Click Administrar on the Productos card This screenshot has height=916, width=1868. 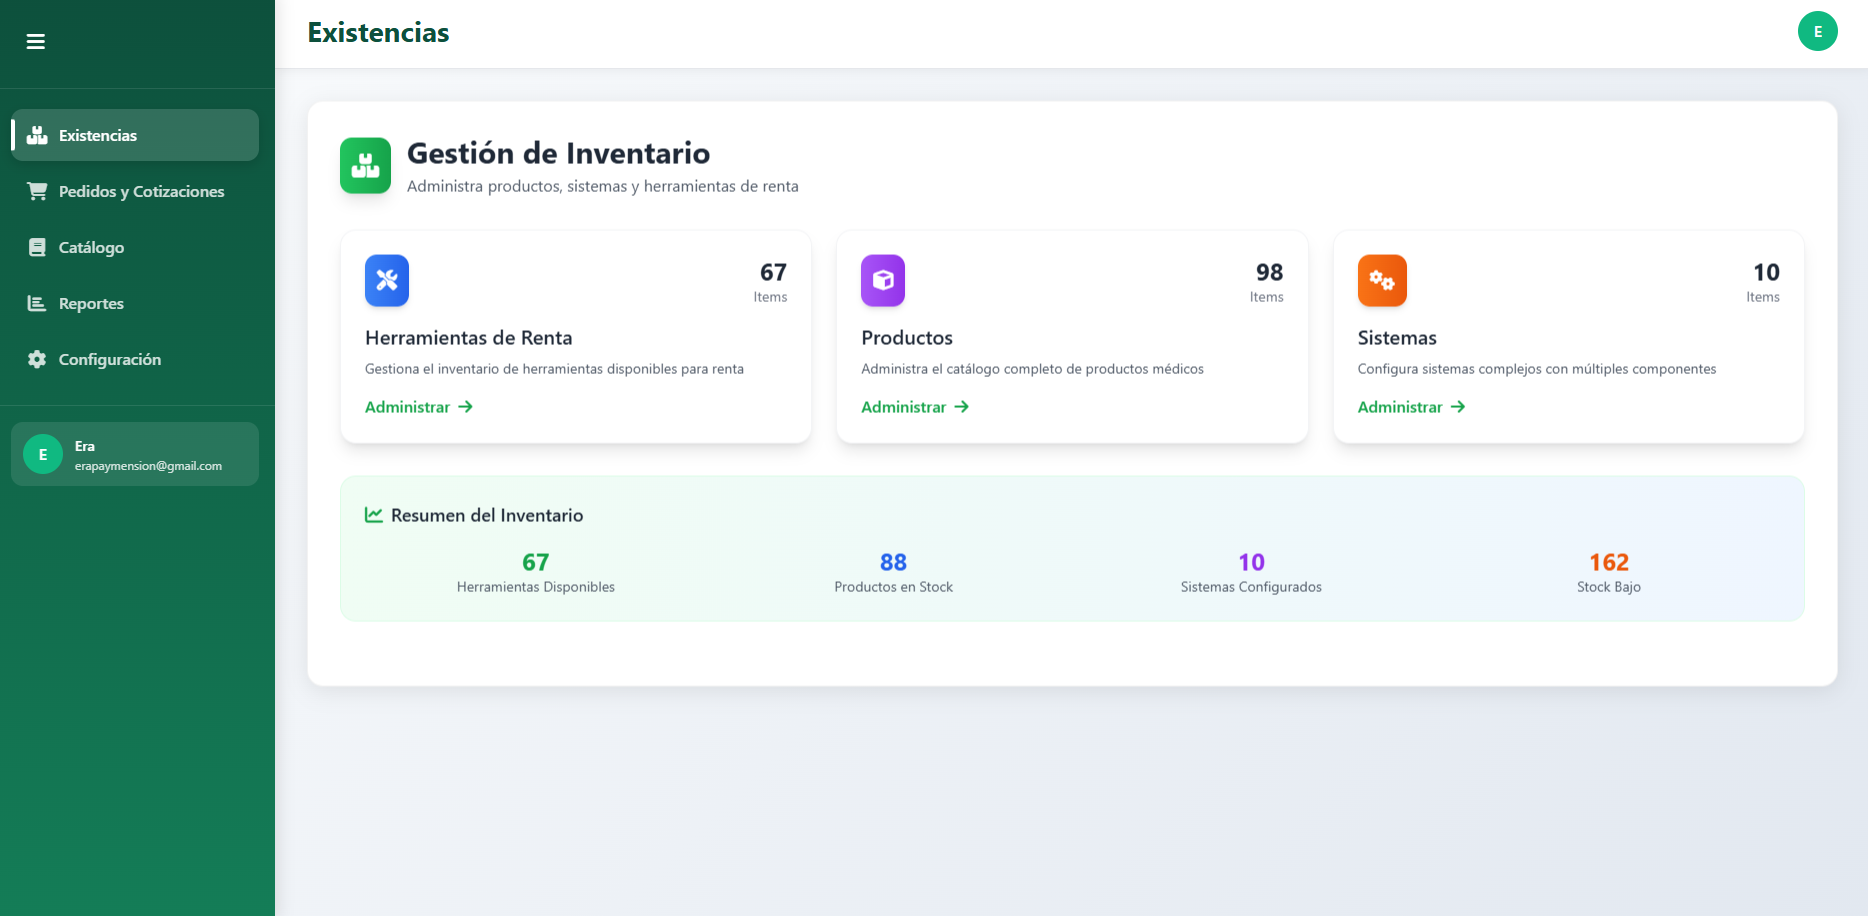[913, 407]
